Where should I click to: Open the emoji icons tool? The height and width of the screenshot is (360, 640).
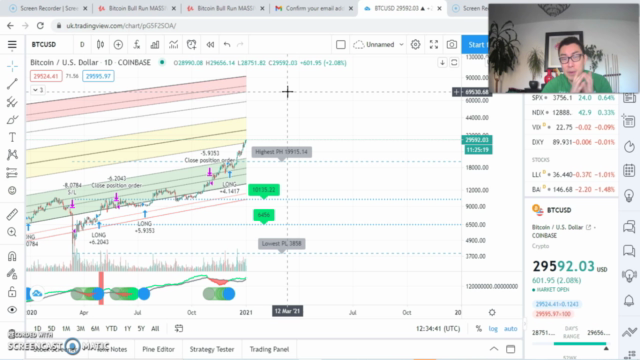coord(12,191)
